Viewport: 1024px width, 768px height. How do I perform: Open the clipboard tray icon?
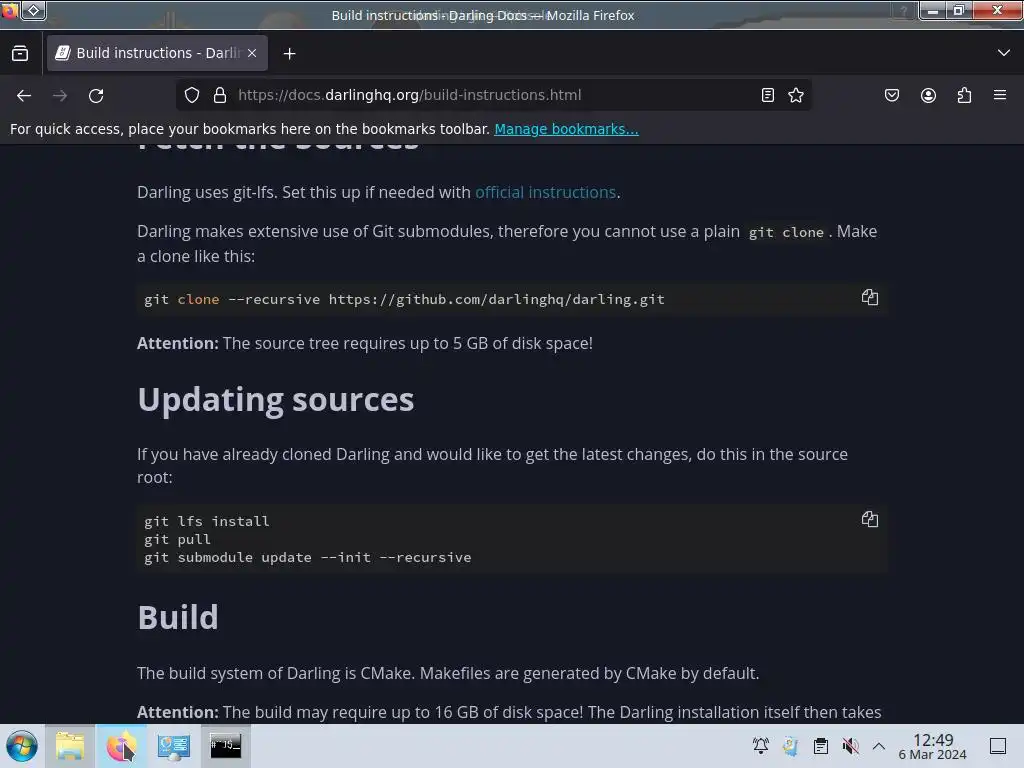(821, 745)
